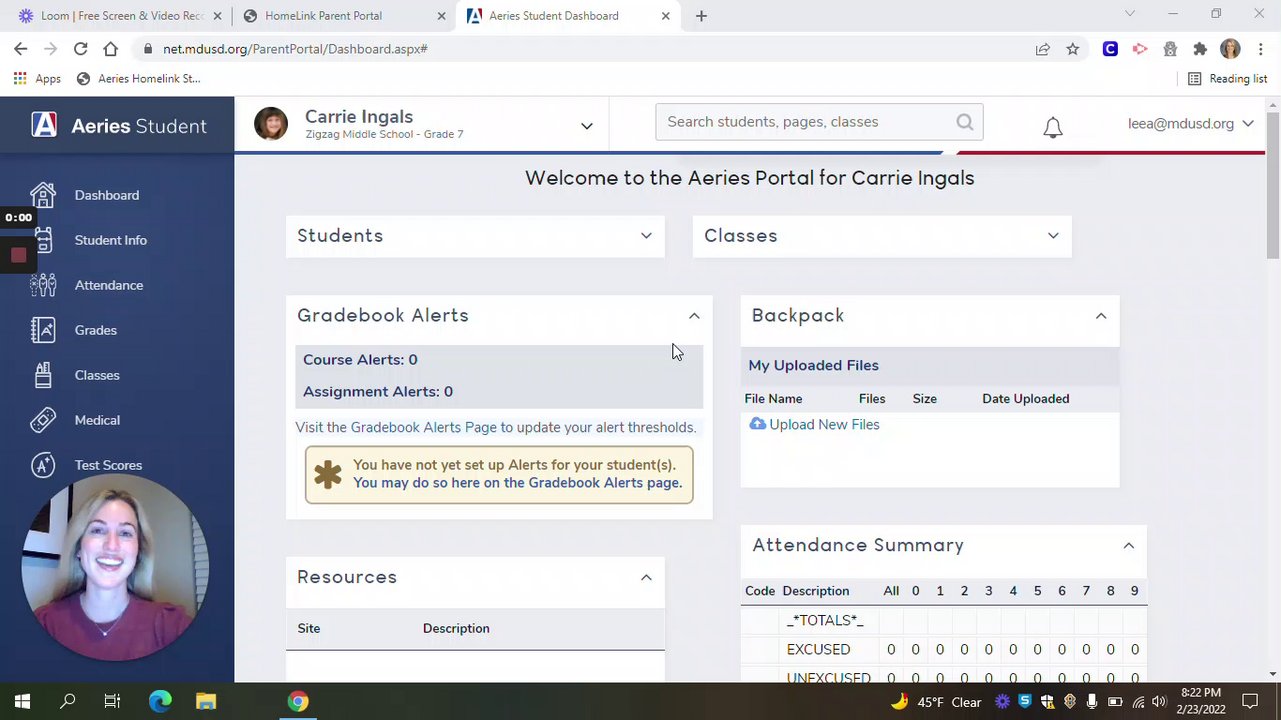
Task: Click the Loom recording stop button
Action: point(18,255)
